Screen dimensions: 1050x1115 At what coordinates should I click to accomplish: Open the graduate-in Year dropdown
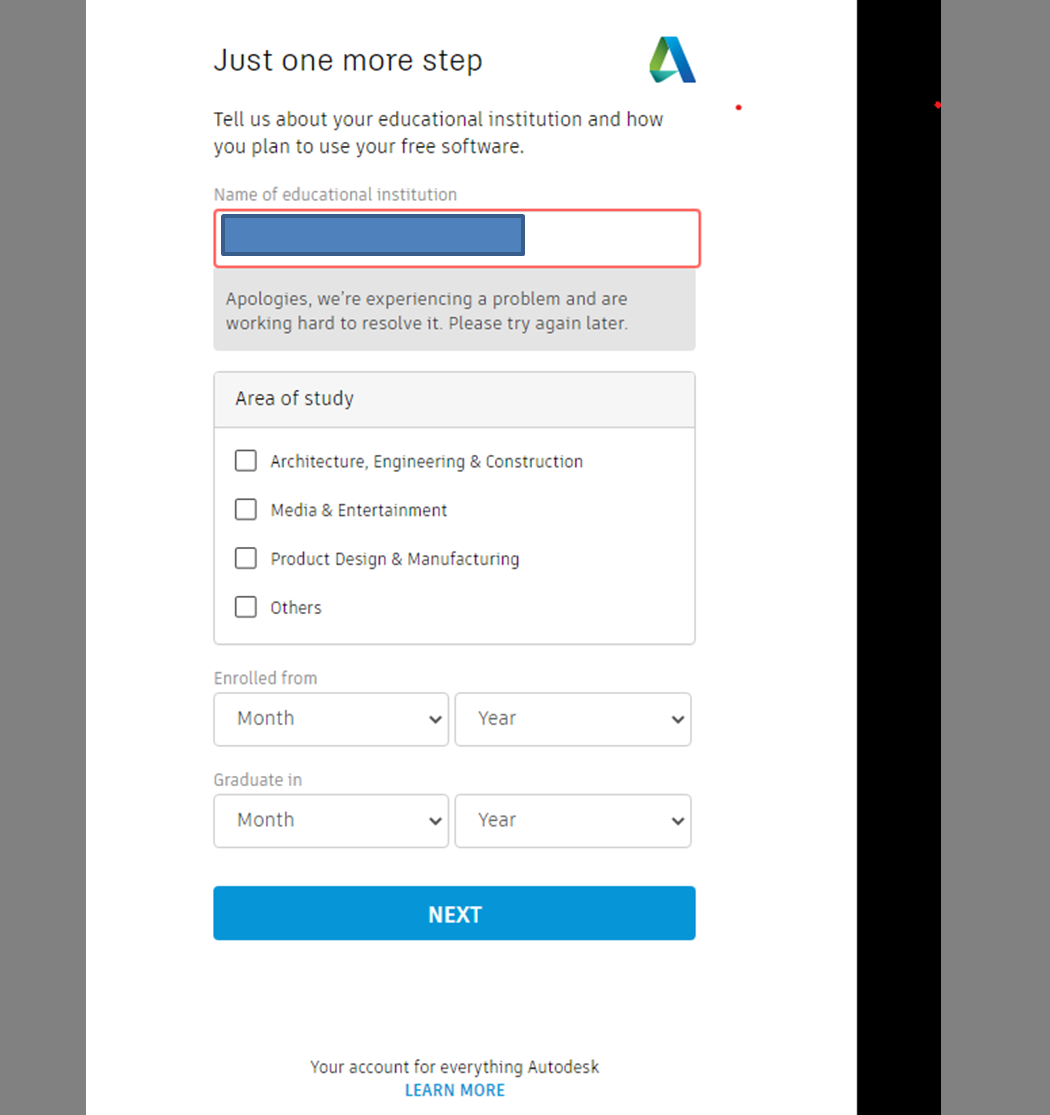573,821
